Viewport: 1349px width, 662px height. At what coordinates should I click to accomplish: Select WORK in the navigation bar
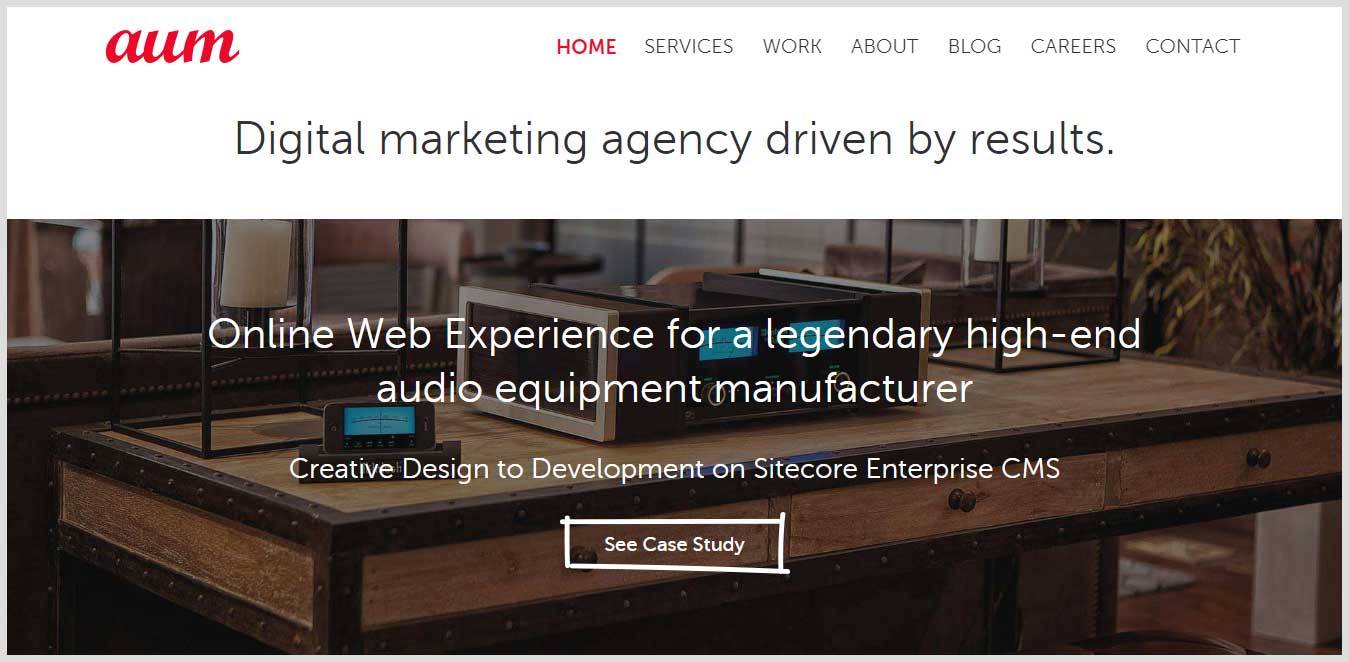point(792,46)
